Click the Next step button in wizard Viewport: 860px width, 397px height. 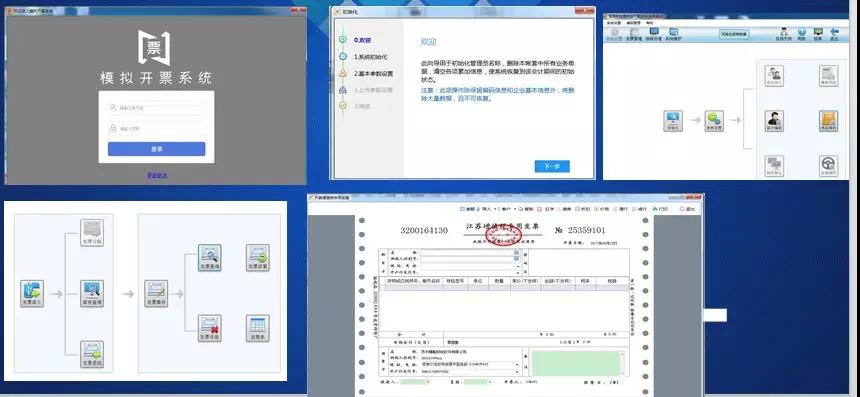(x=552, y=166)
